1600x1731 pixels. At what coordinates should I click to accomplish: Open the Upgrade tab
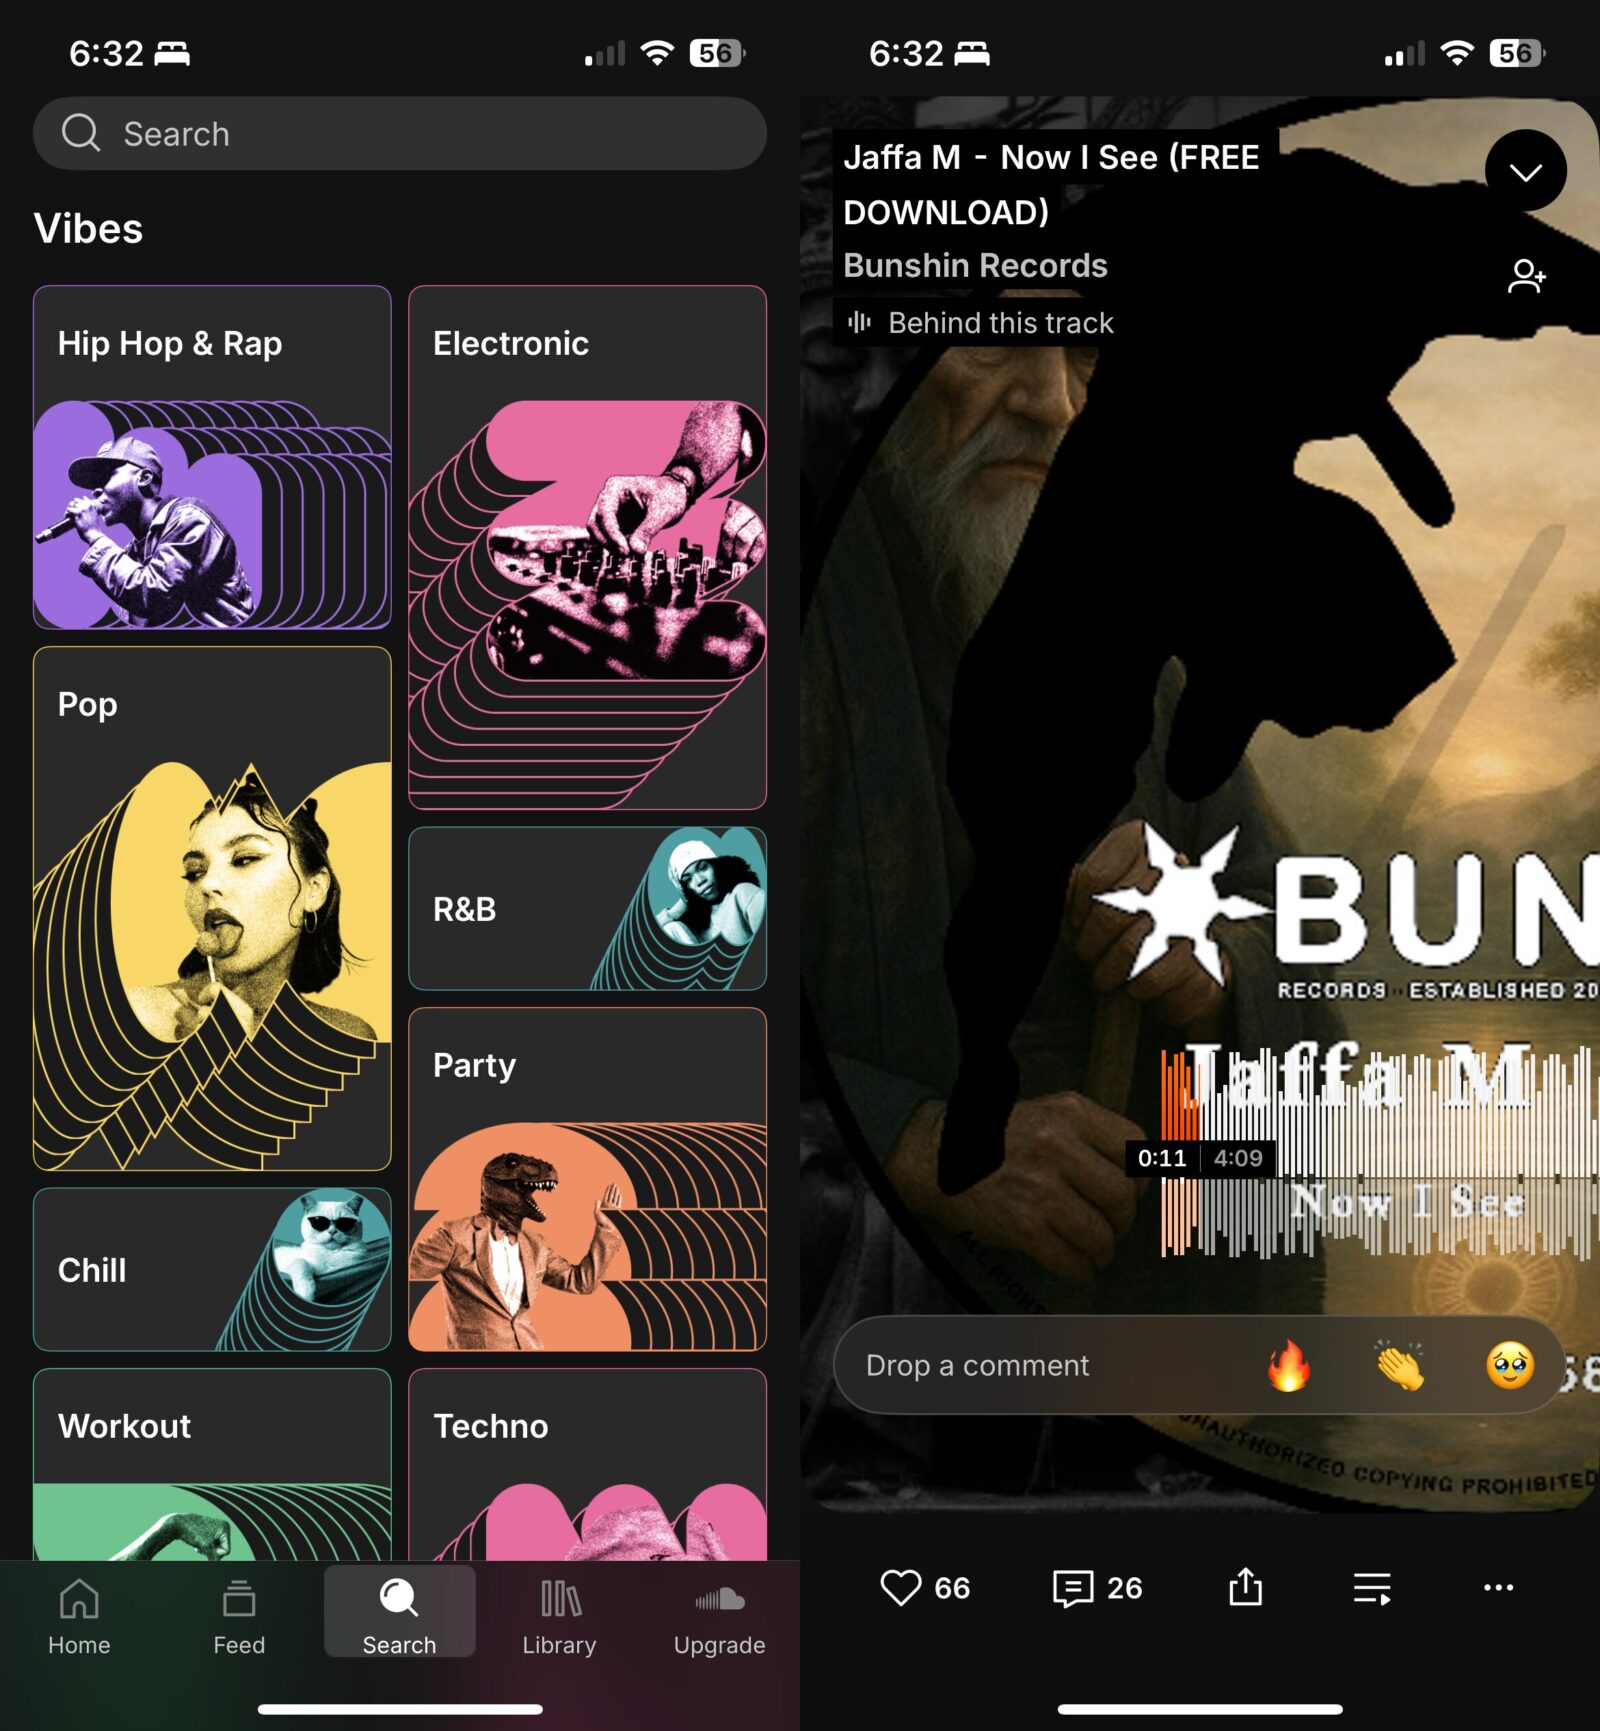coord(719,1615)
